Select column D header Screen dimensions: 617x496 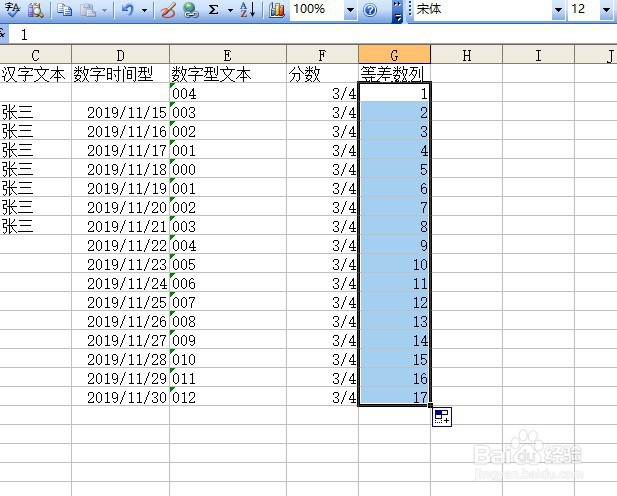[120, 55]
